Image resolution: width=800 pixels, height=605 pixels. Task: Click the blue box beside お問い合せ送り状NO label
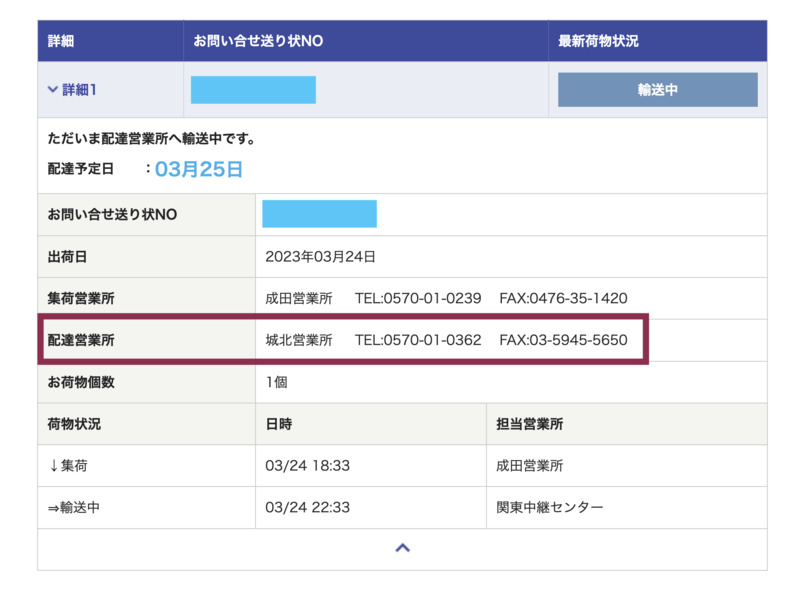coord(319,214)
